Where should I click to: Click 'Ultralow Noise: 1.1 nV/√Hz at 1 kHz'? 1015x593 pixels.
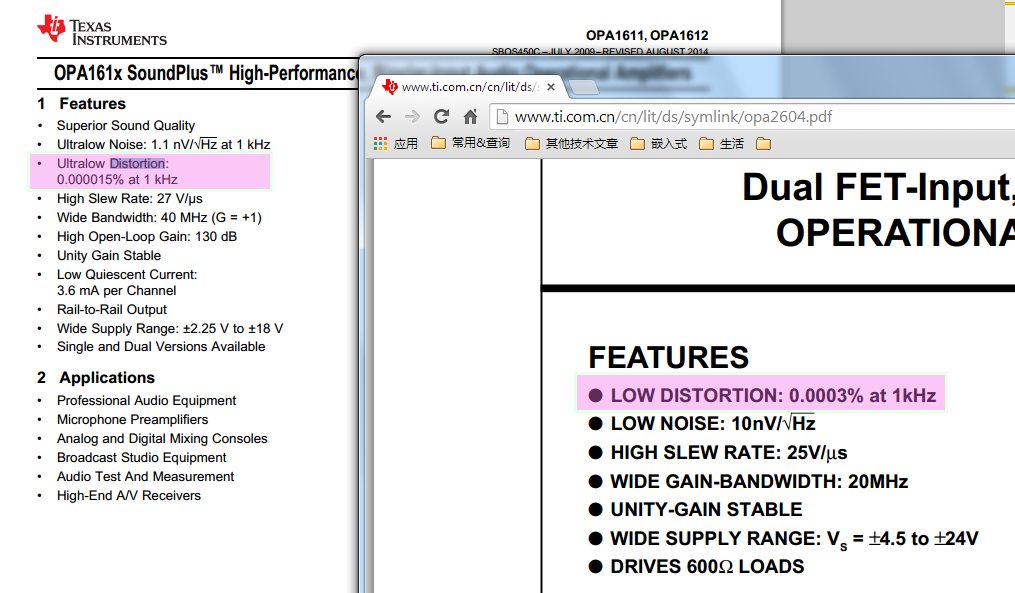(x=163, y=144)
